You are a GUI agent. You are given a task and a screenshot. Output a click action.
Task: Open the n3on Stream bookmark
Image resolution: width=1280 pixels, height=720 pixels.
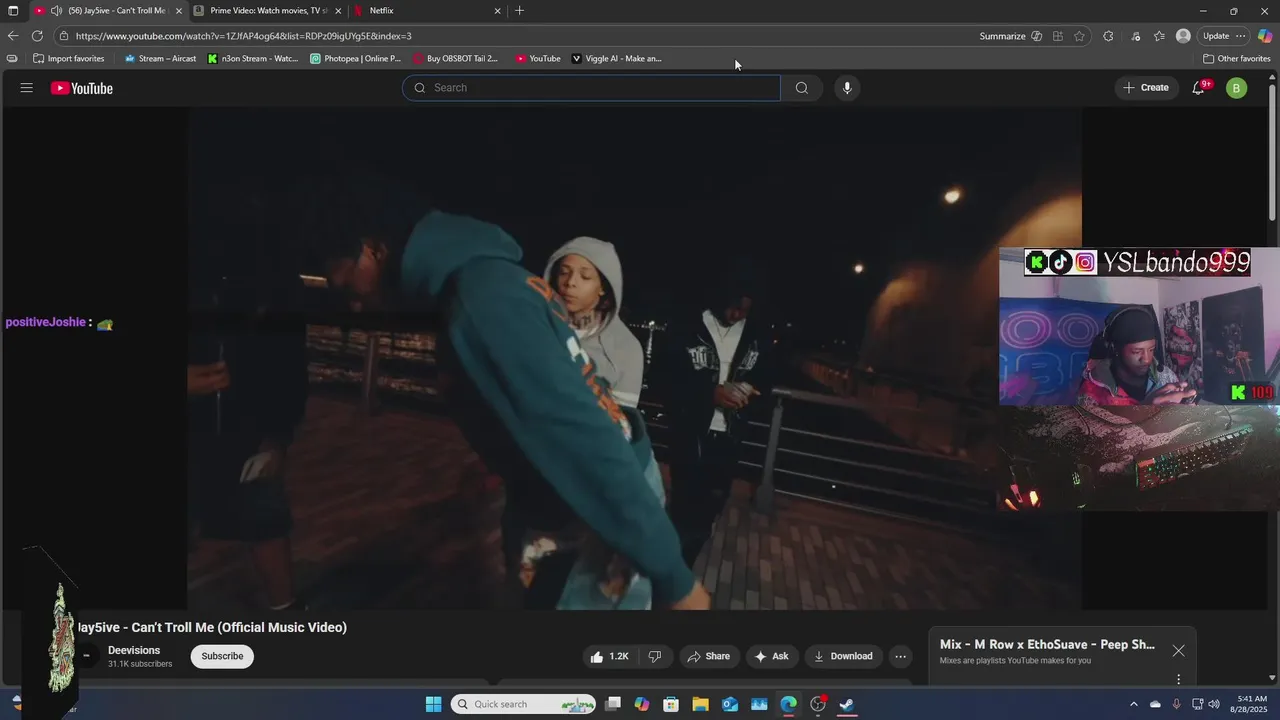tap(253, 59)
